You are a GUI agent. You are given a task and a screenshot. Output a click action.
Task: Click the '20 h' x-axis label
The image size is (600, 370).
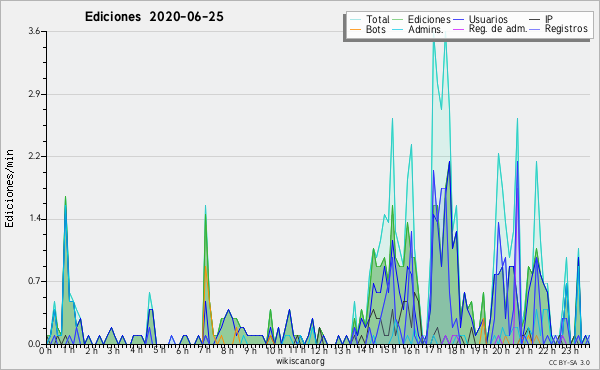point(502,350)
